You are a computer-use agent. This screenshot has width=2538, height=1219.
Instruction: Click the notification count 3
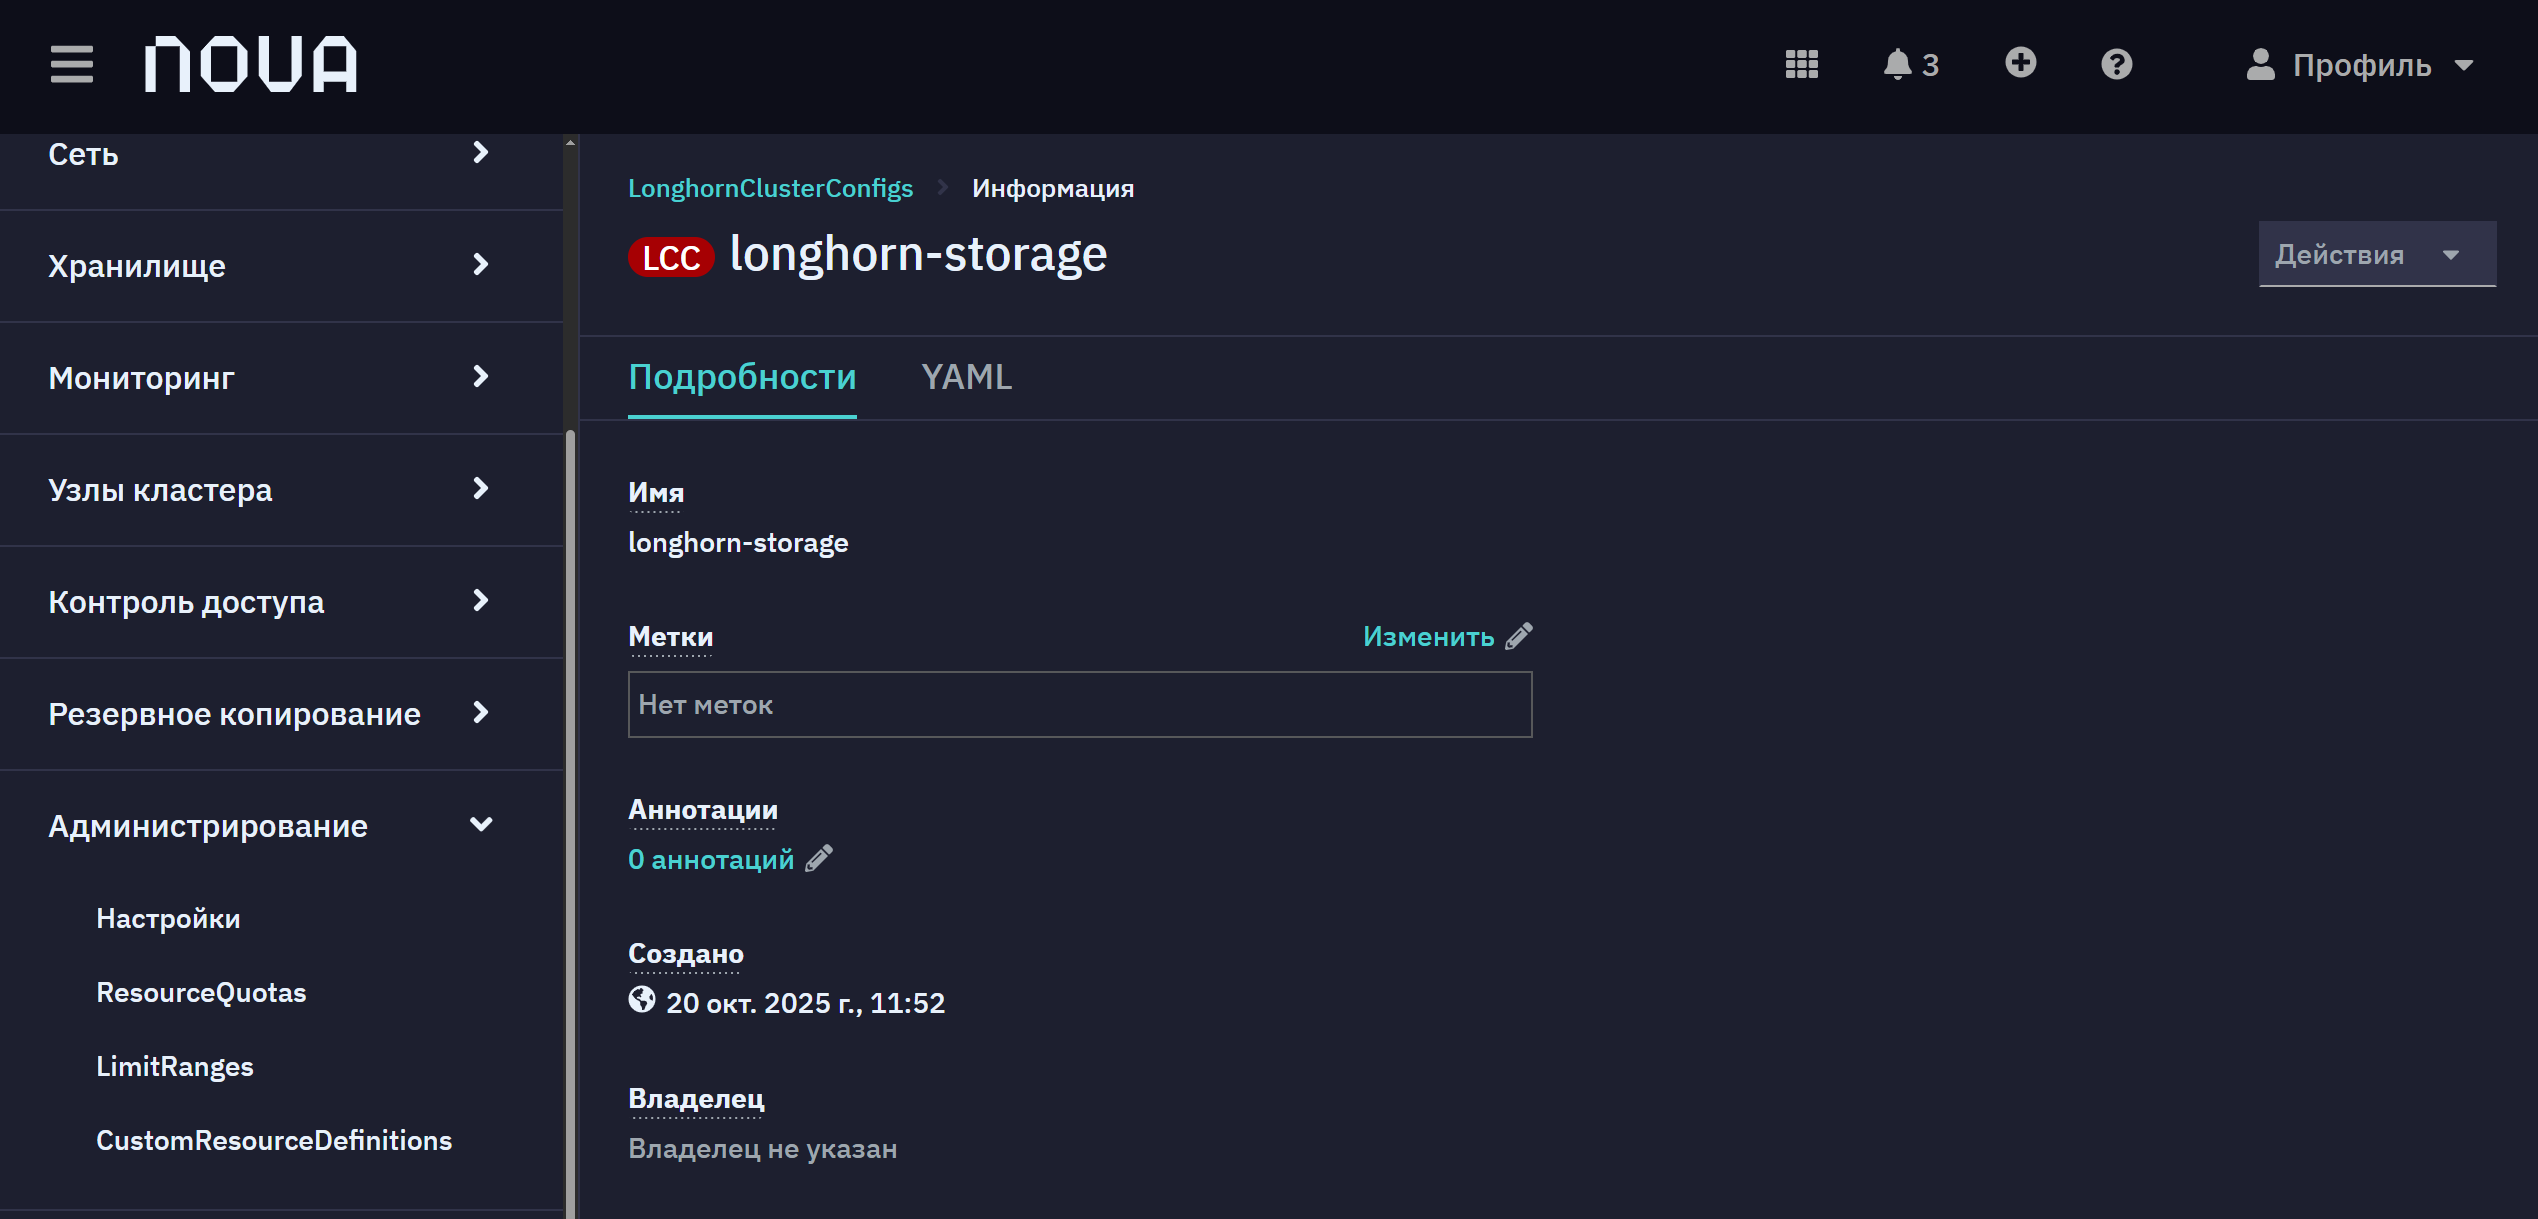[x=1930, y=65]
